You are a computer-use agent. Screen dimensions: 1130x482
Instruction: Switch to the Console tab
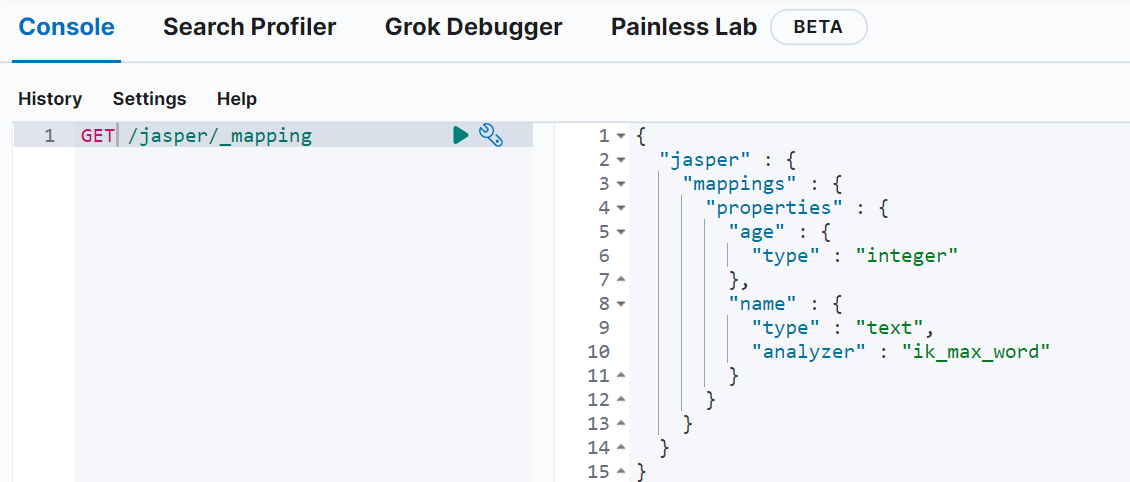(x=67, y=27)
